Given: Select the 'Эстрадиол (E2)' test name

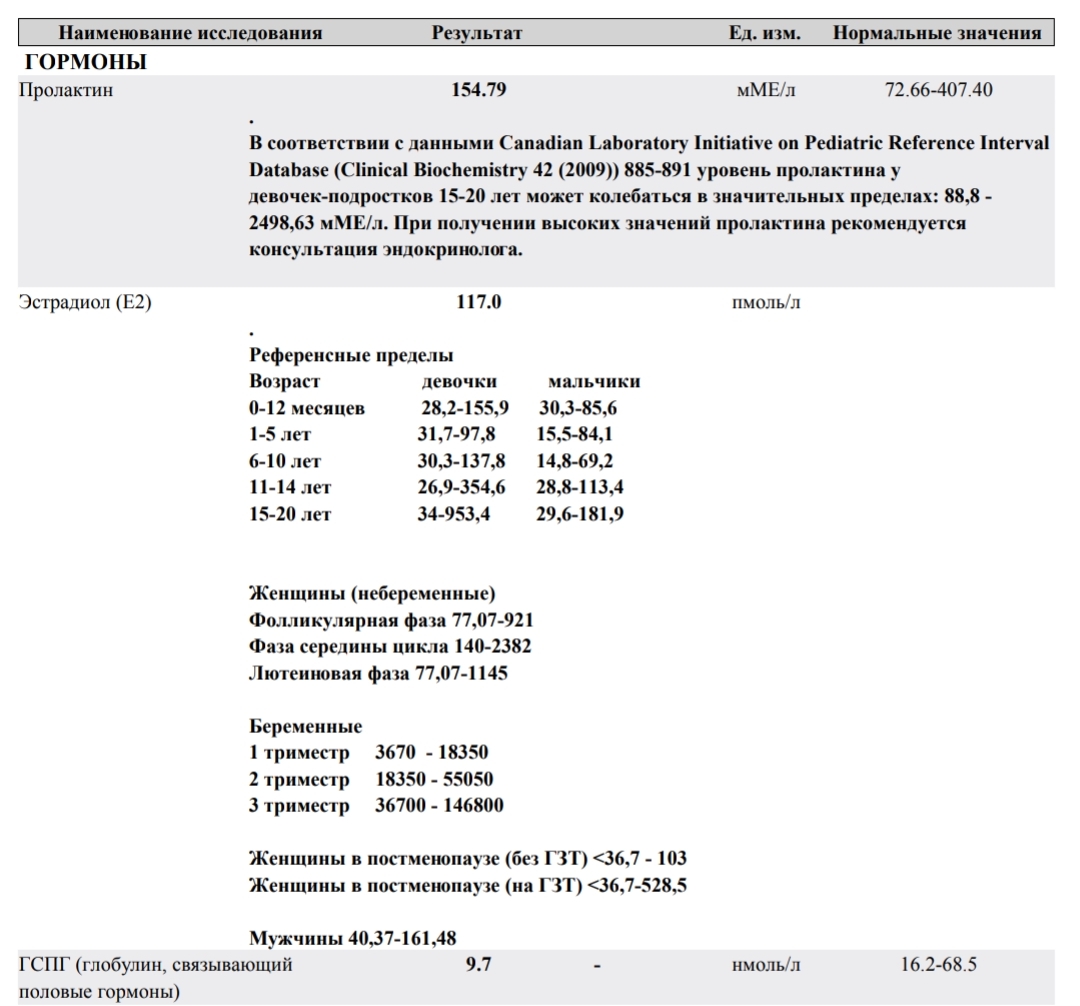Looking at the screenshot, I should tap(85, 303).
